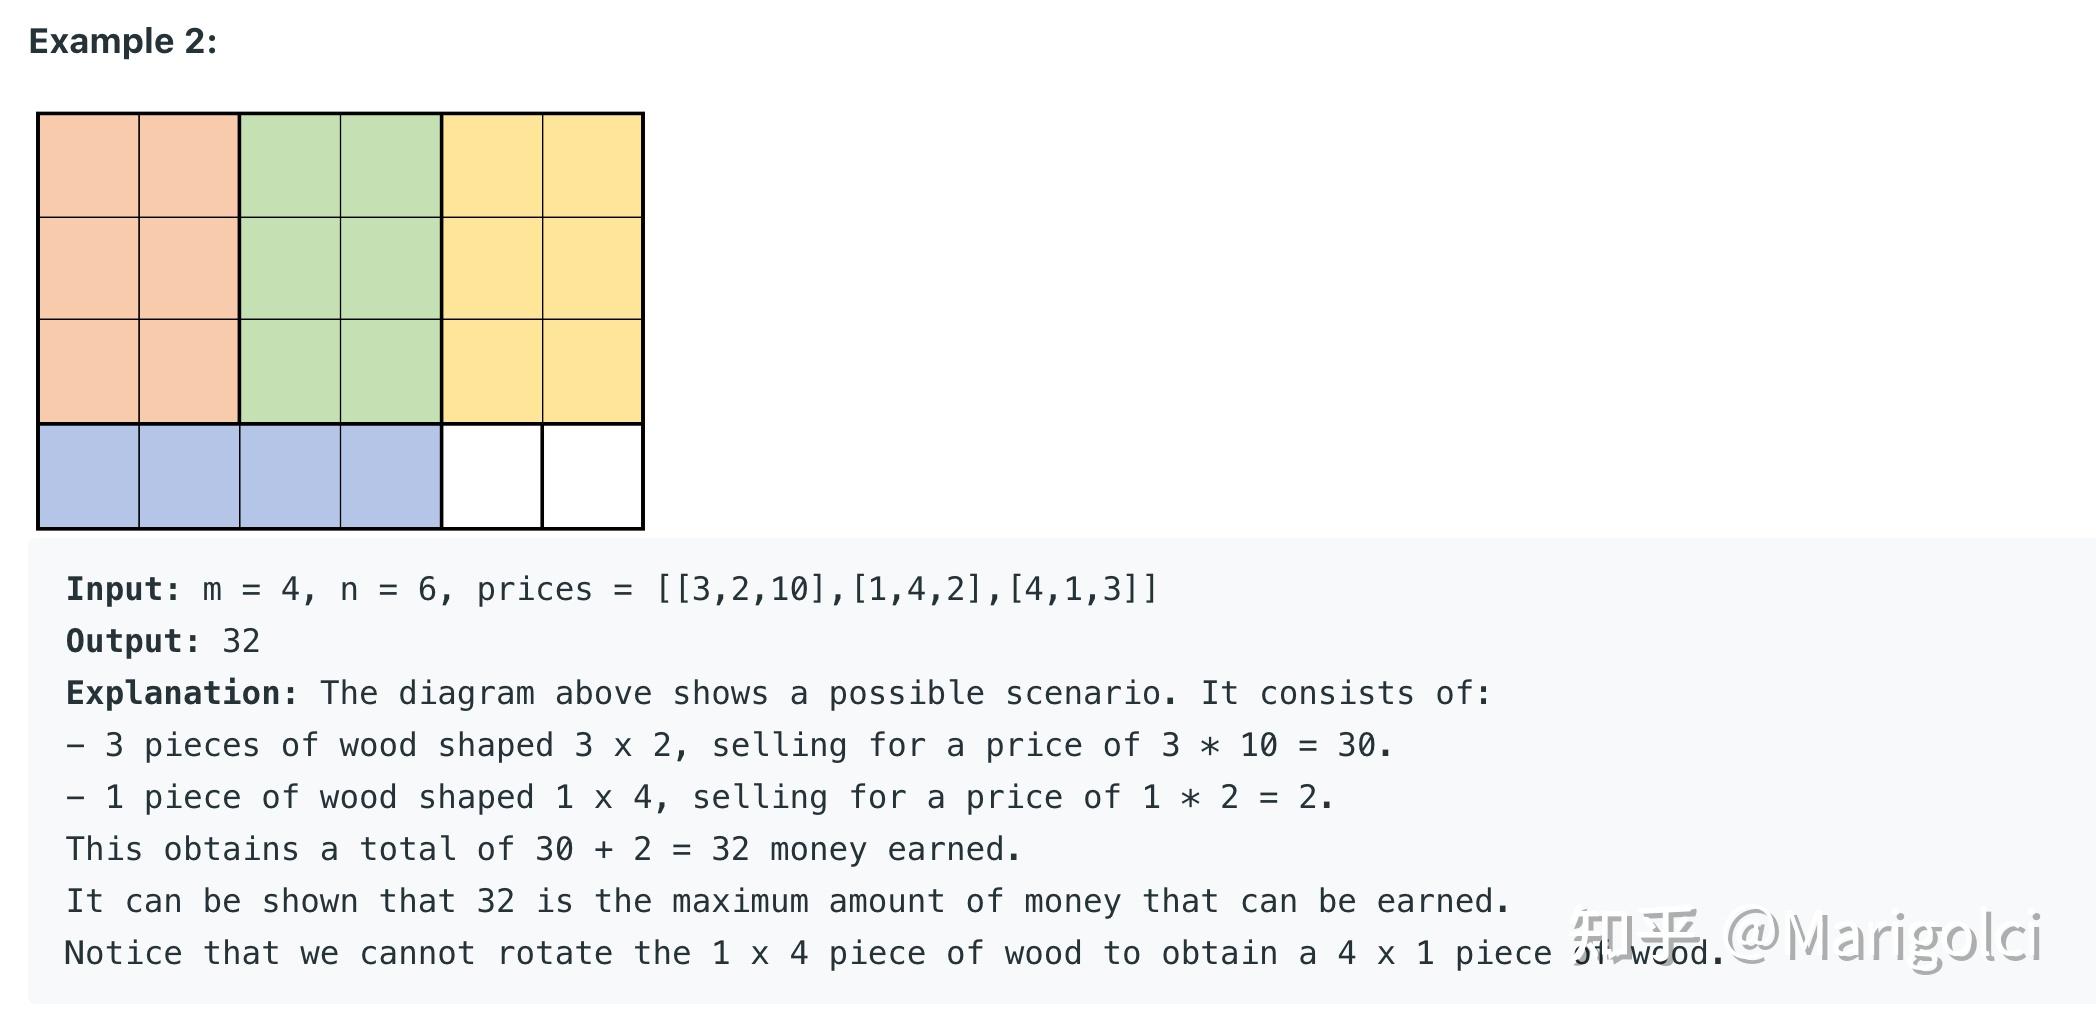Click the right white empty cell
Screen dimensions: 2096x1032
pyautogui.click(x=592, y=476)
